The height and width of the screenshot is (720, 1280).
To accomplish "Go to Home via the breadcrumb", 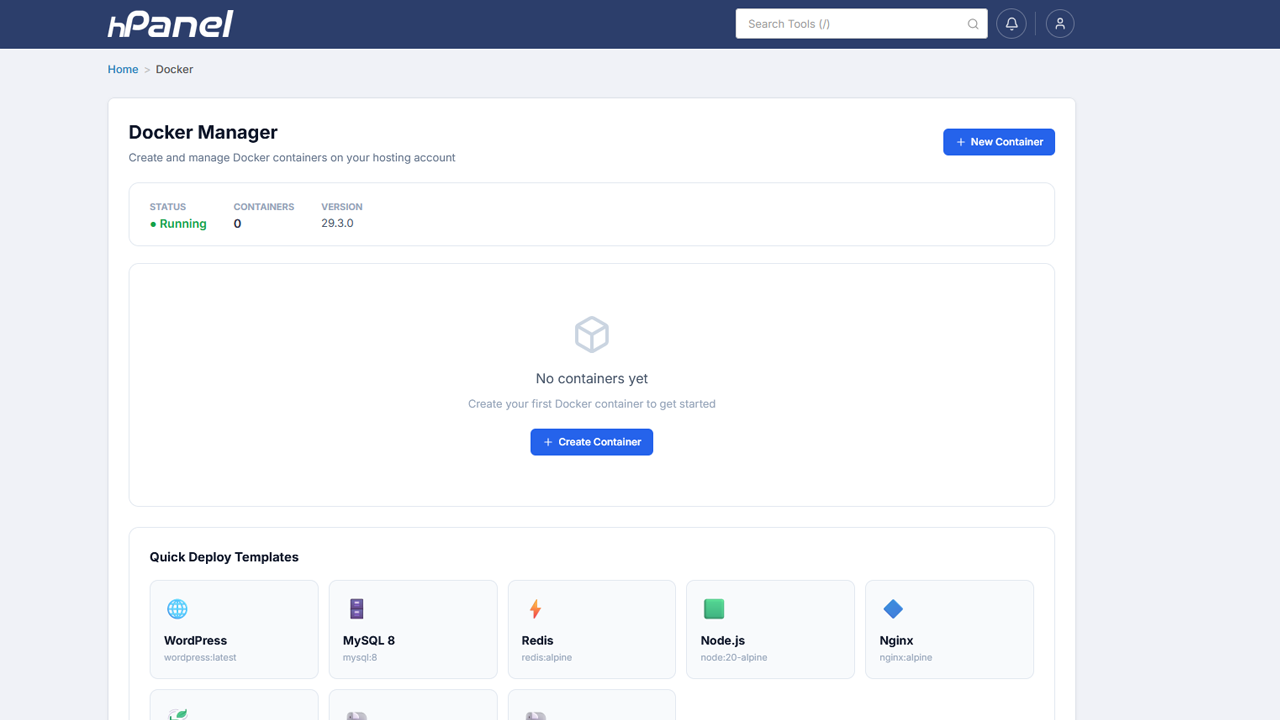I will pos(123,69).
